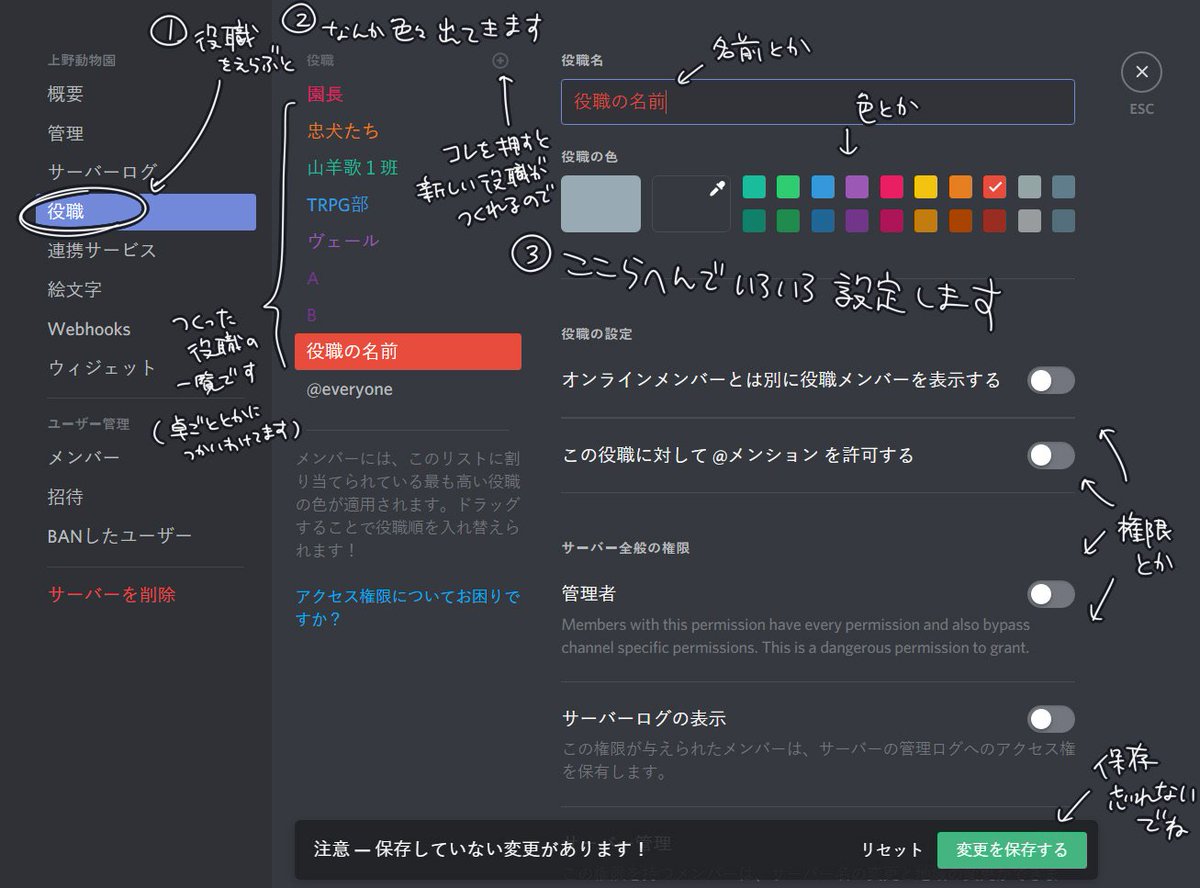Toggle allow @mention for this role
Image resolution: width=1200 pixels, height=888 pixels.
point(1051,456)
